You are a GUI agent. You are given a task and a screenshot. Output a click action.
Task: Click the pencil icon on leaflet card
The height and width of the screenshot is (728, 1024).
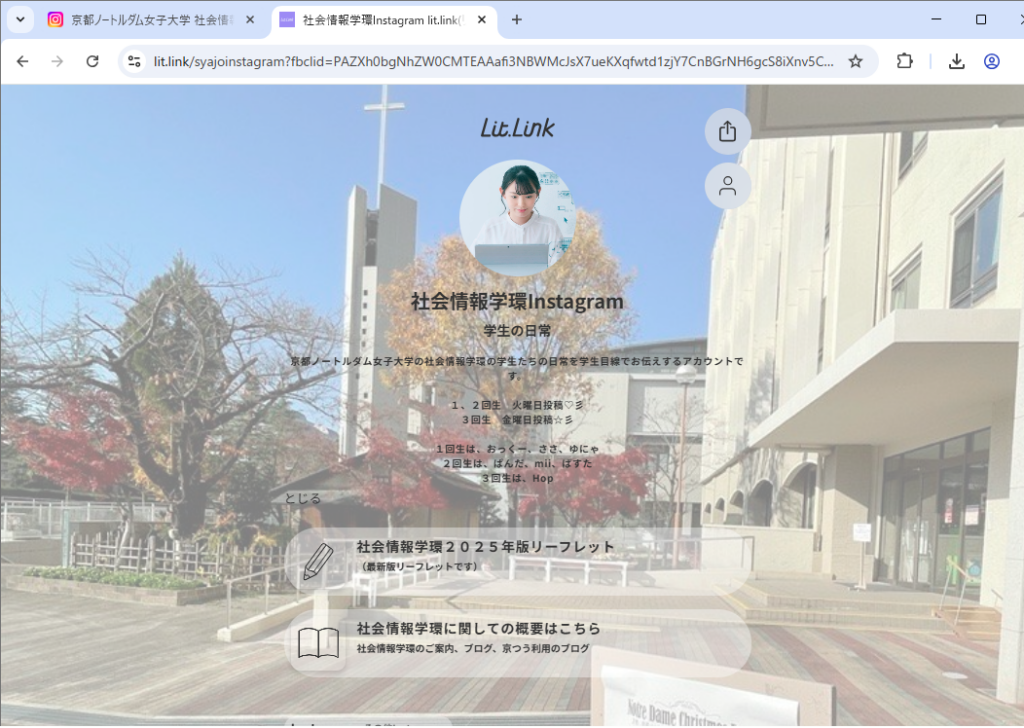pos(318,562)
